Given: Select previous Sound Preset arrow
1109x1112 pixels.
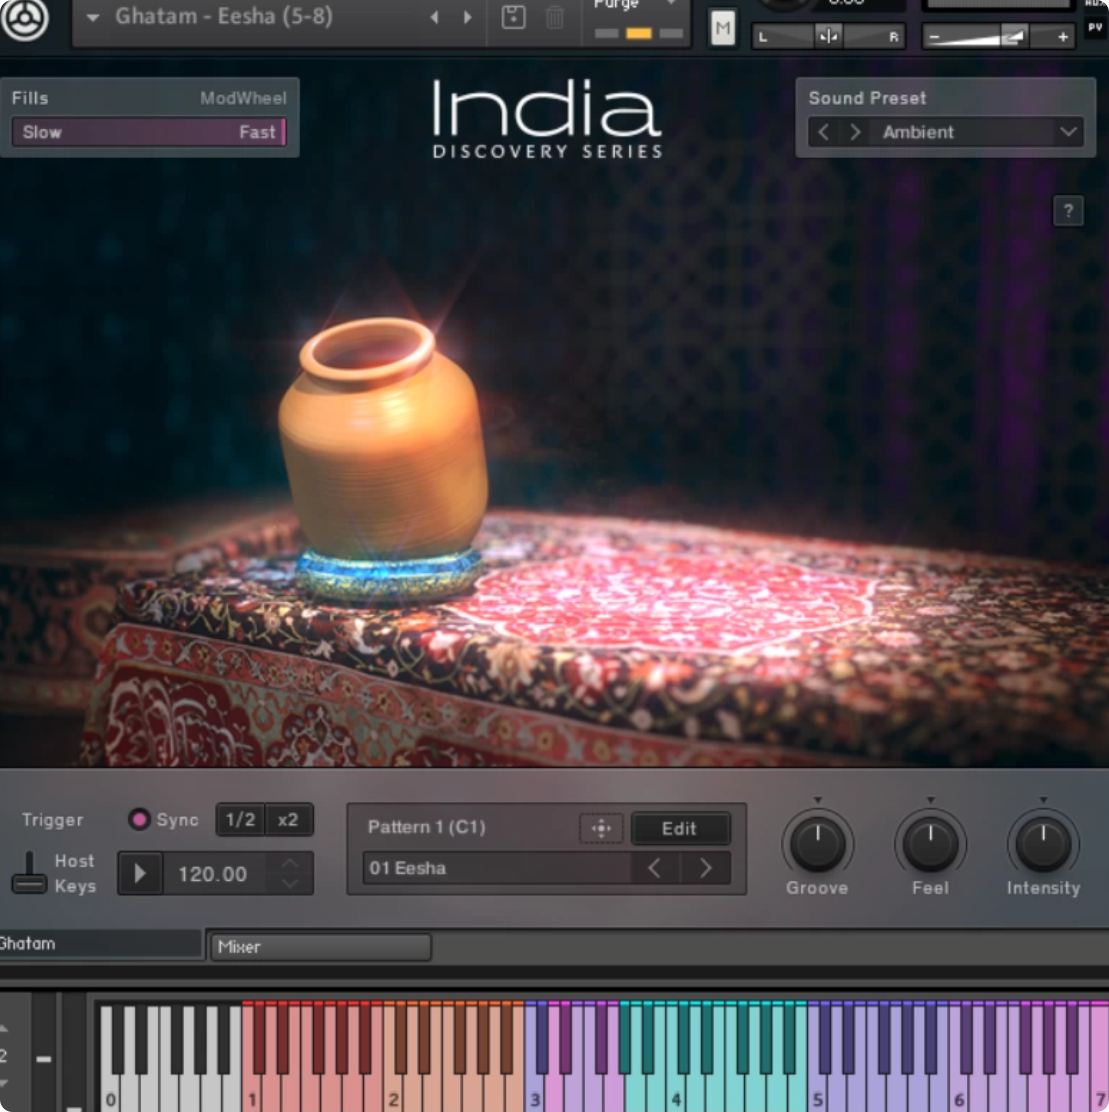Looking at the screenshot, I should point(823,132).
